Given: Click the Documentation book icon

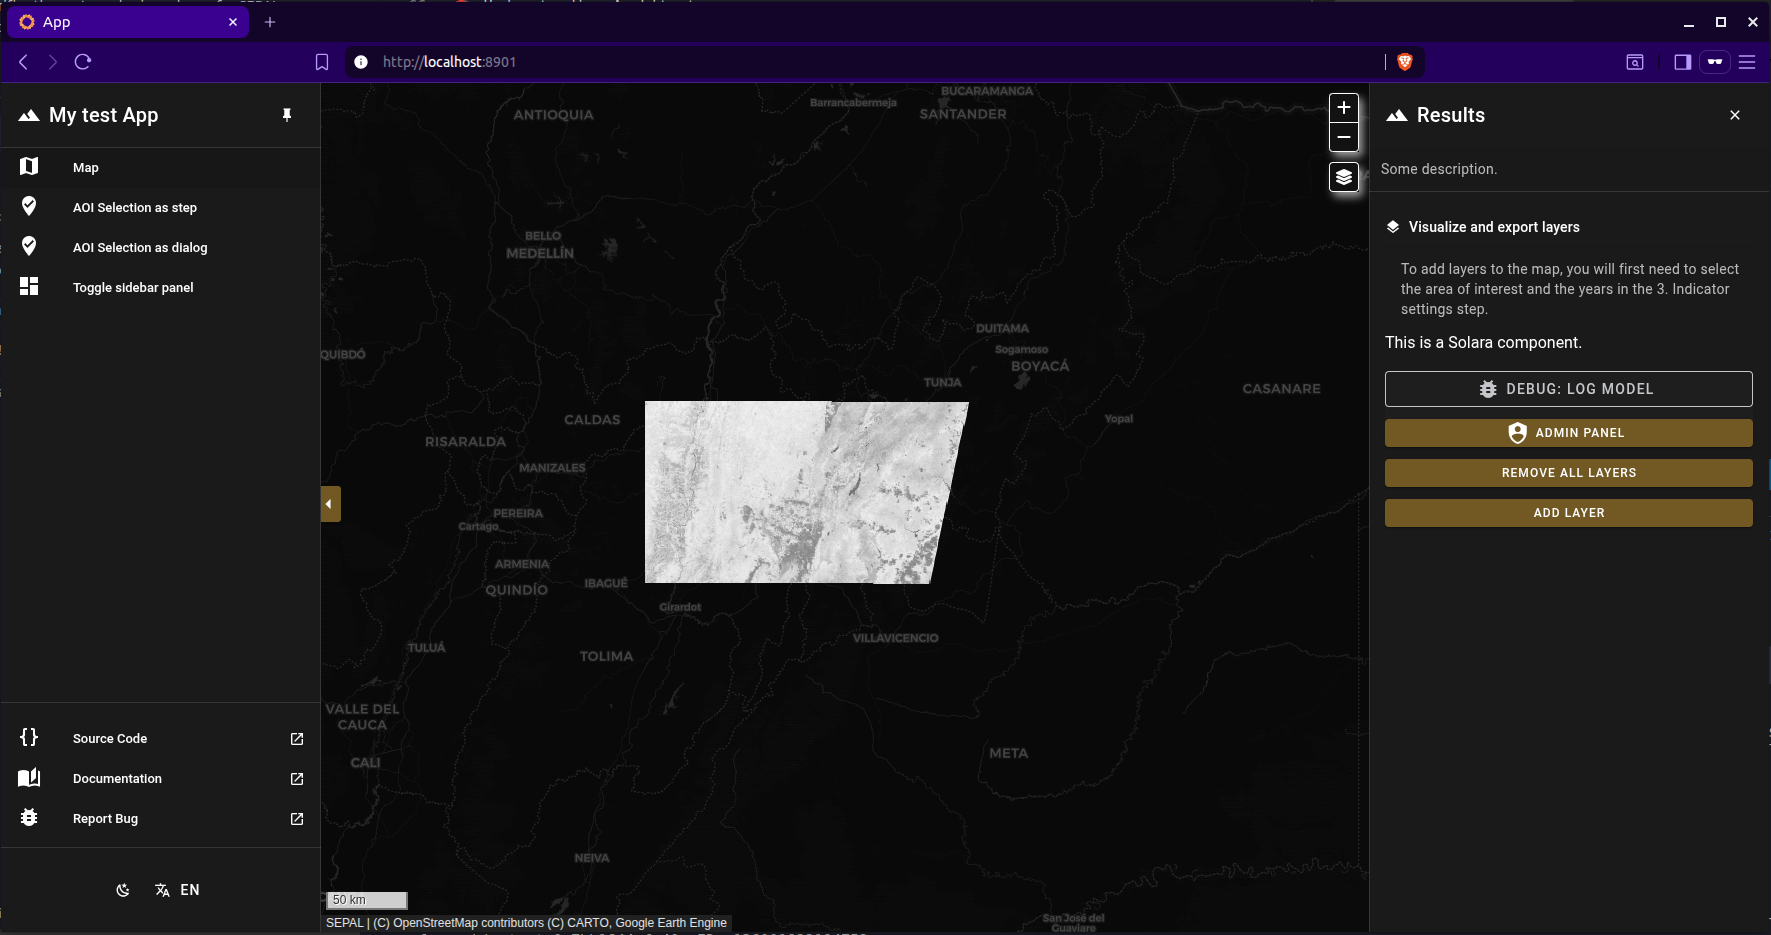Looking at the screenshot, I should (x=29, y=777).
